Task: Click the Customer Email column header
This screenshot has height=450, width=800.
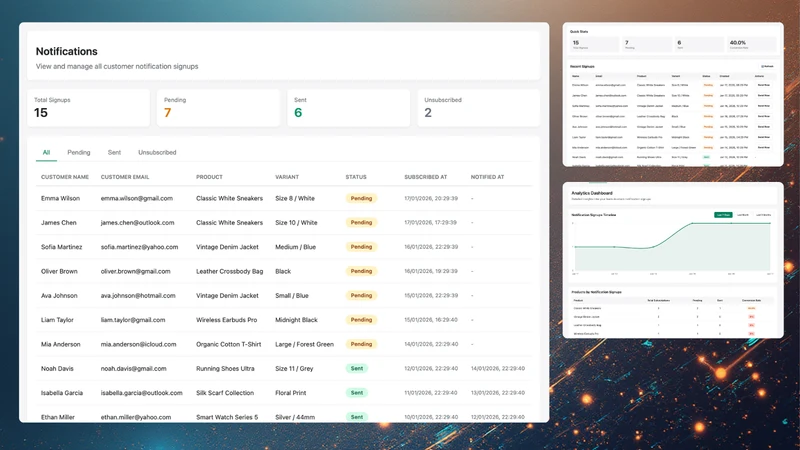Action: pos(125,177)
